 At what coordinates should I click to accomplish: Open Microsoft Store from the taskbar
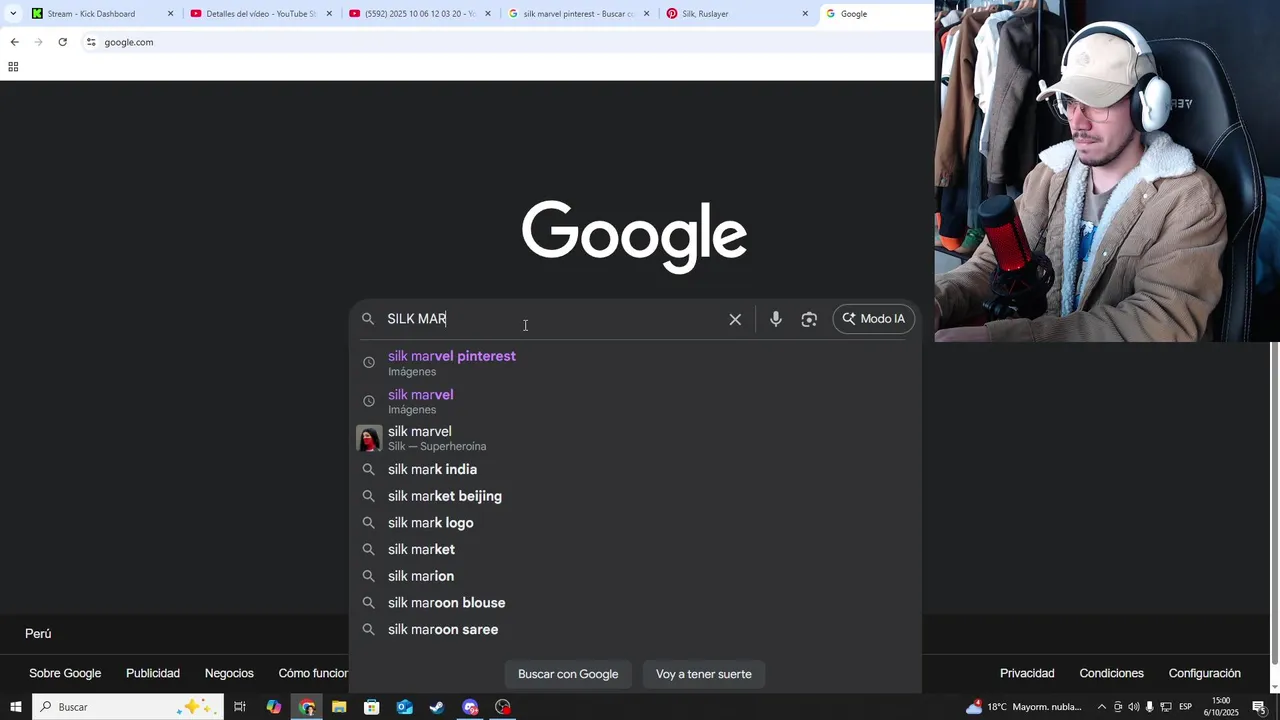371,707
